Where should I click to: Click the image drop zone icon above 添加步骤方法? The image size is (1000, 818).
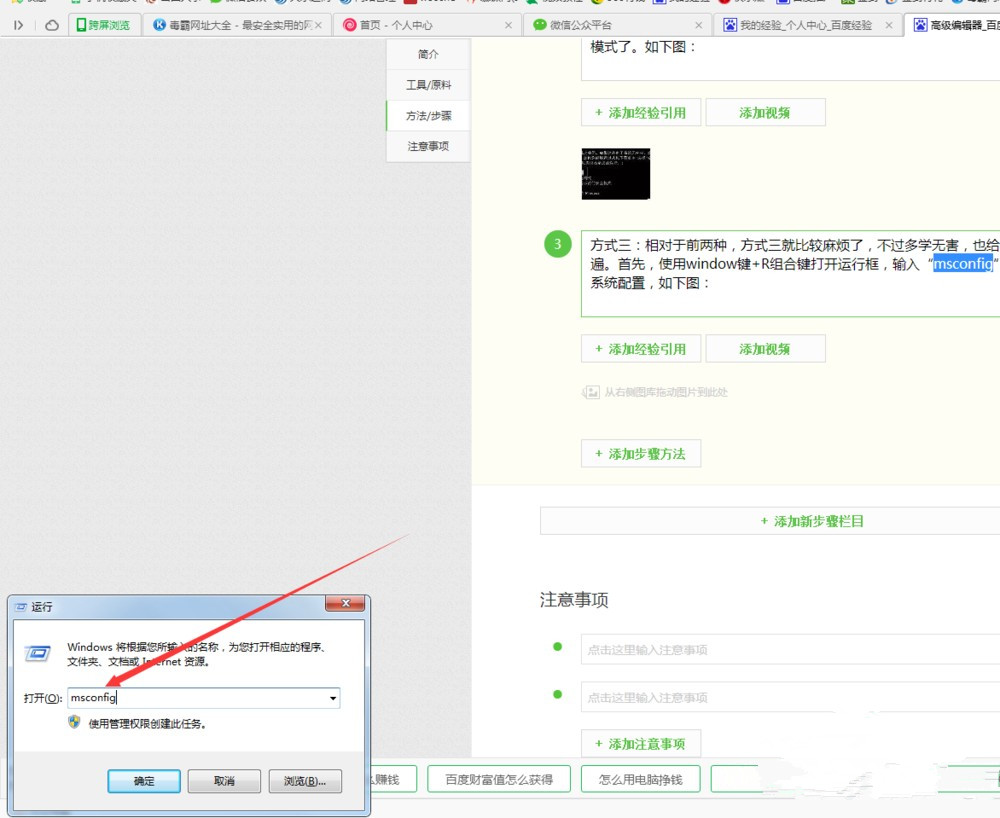pyautogui.click(x=592, y=392)
